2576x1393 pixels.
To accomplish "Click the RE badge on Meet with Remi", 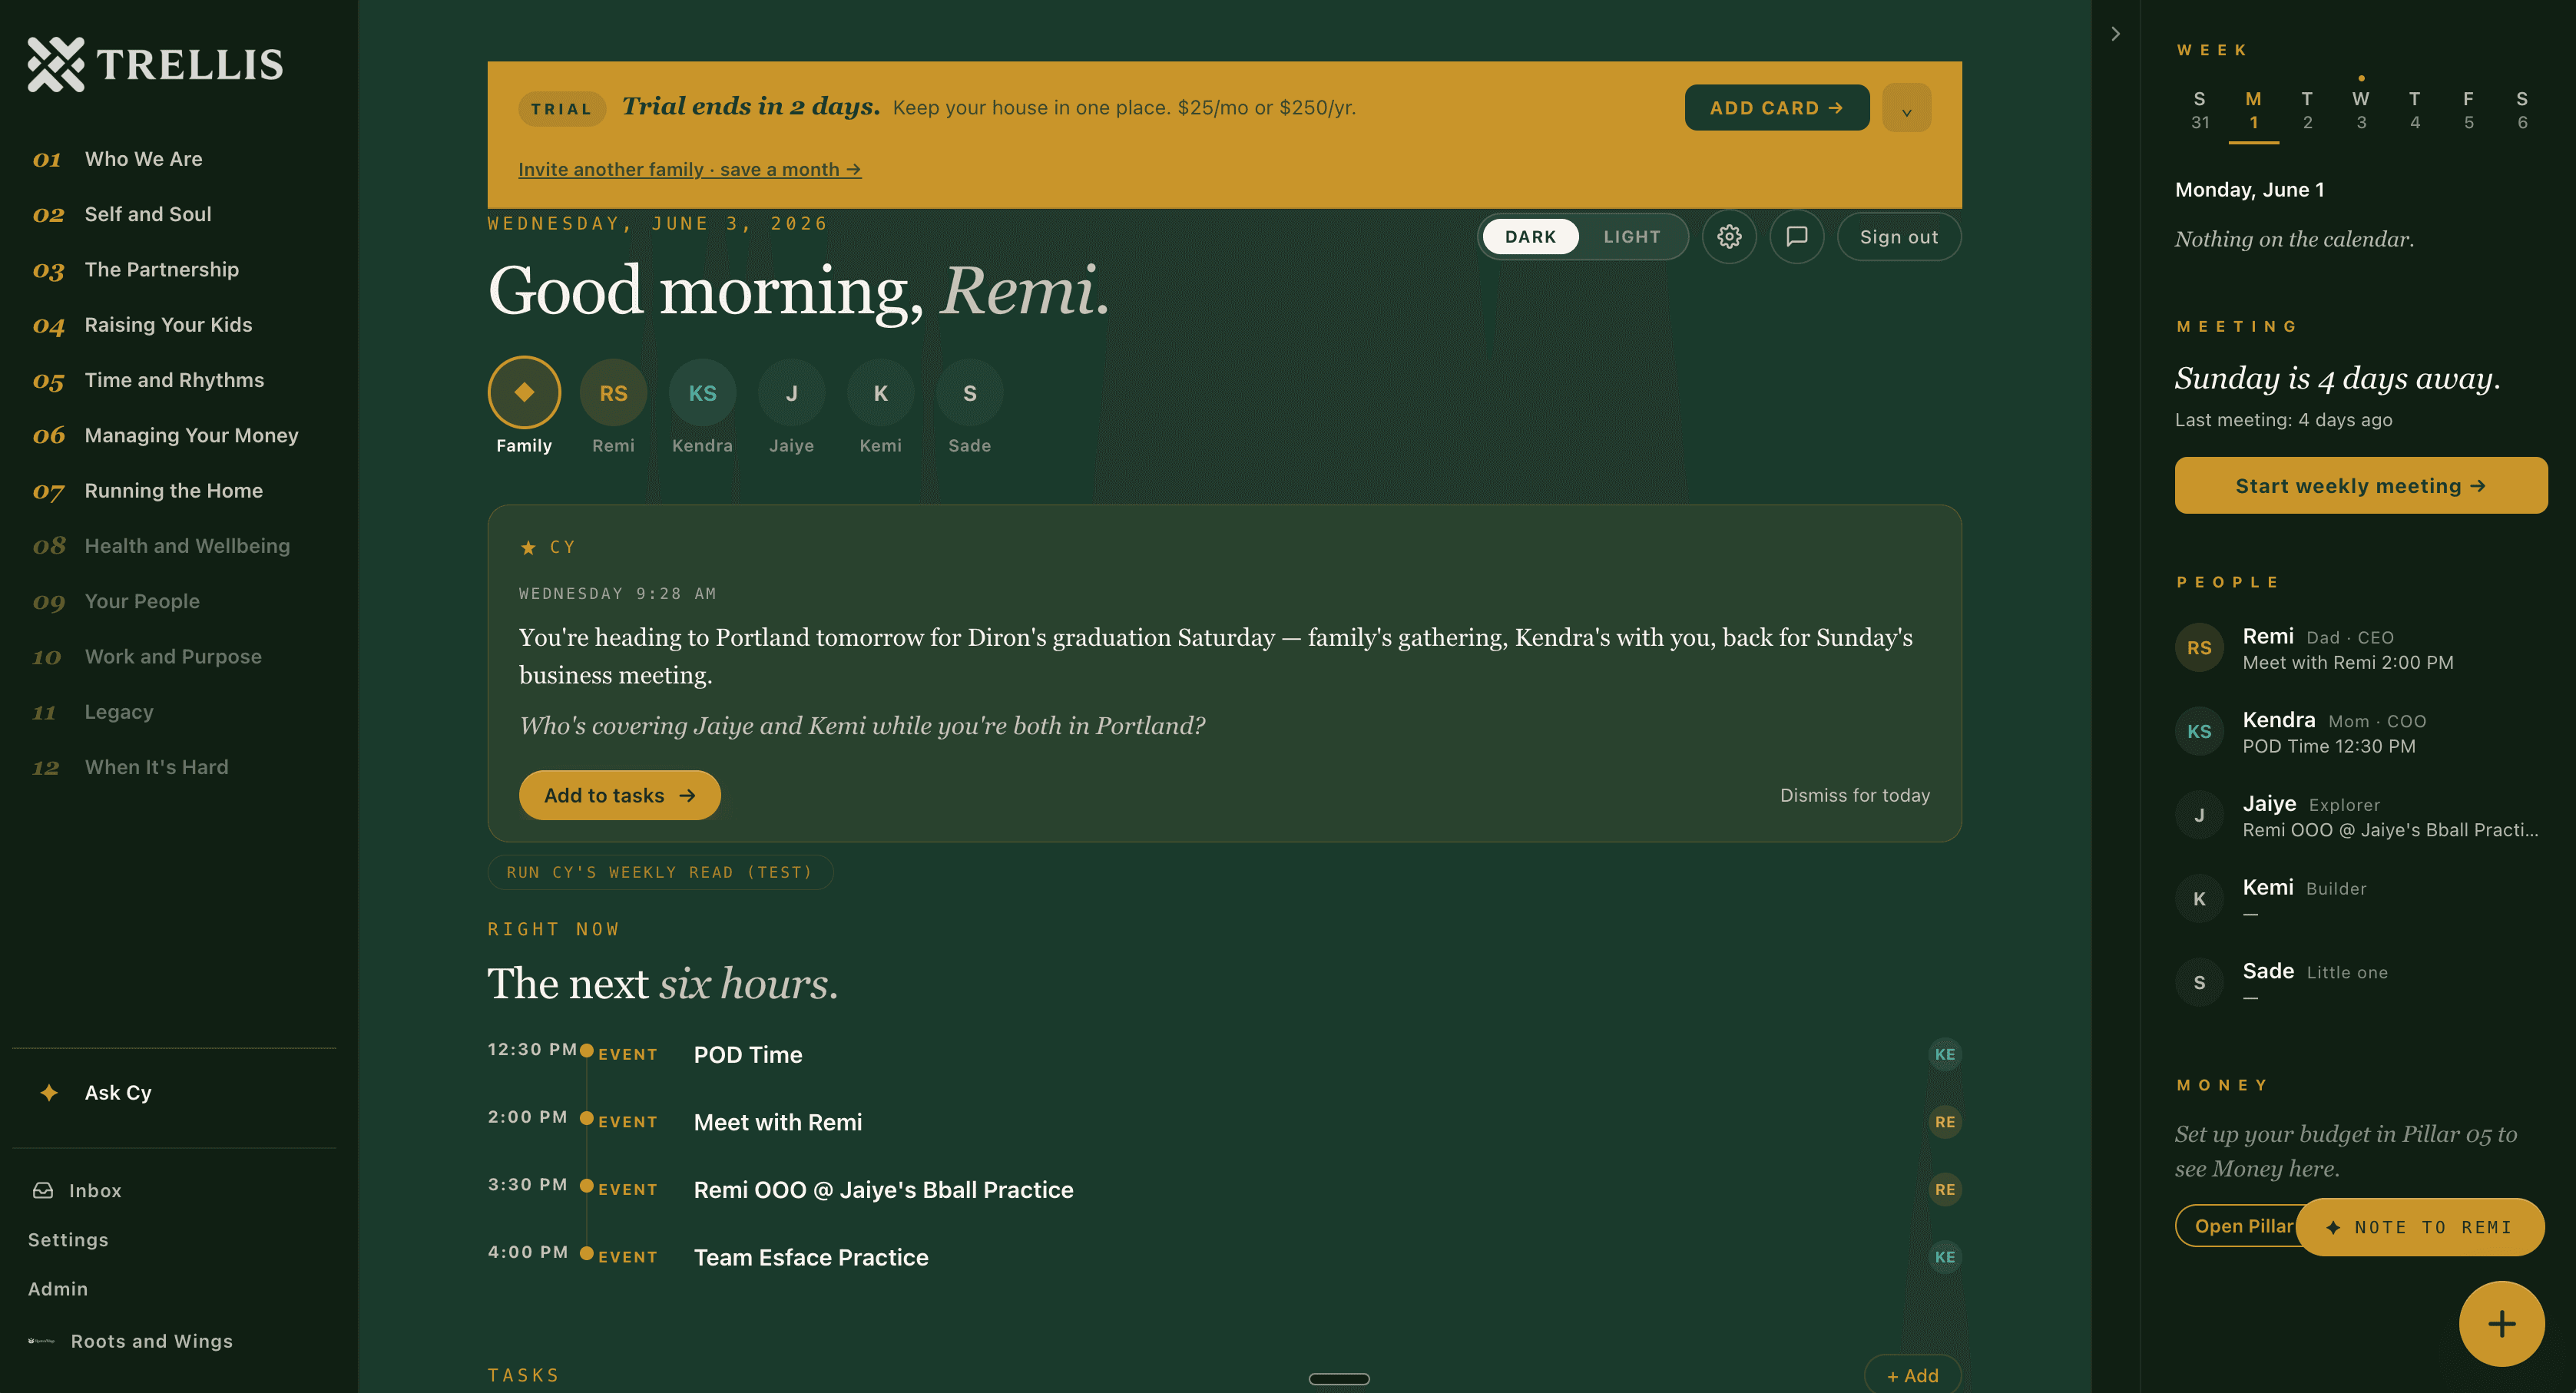I will point(1944,1122).
